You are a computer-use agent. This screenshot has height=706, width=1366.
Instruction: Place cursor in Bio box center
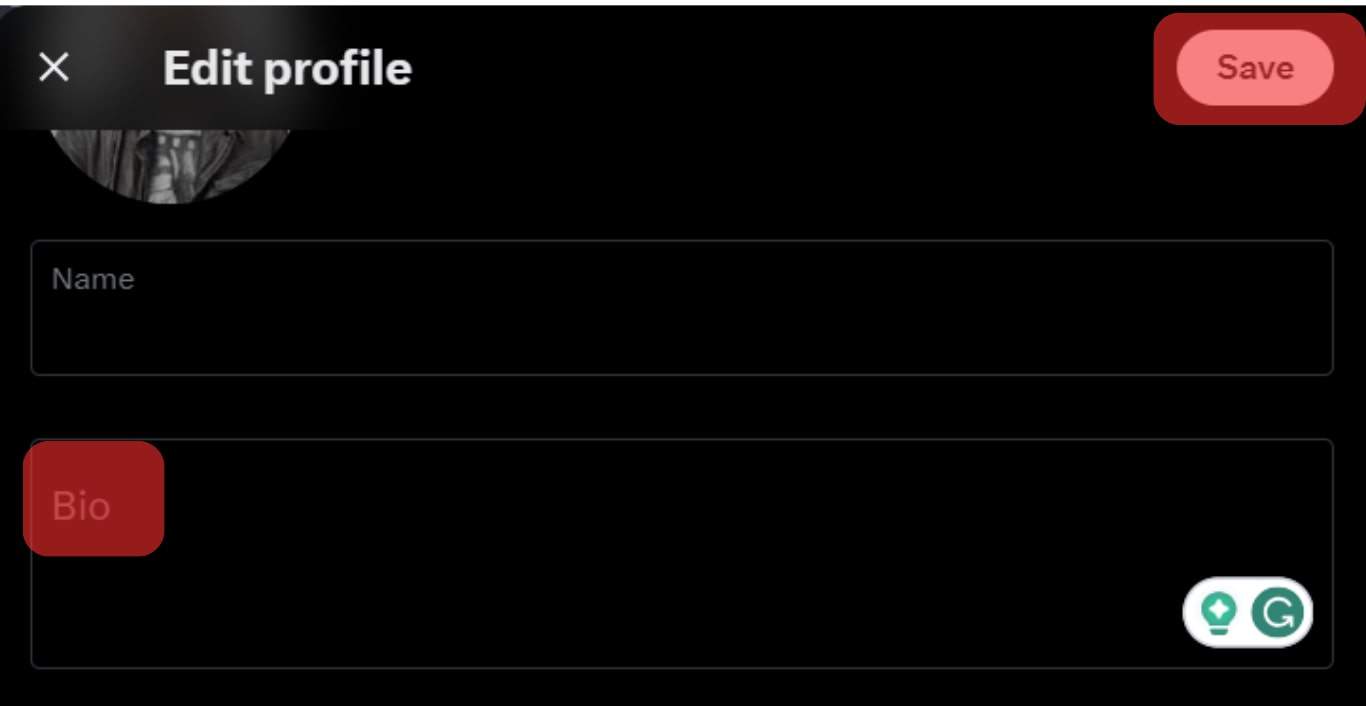(682, 553)
